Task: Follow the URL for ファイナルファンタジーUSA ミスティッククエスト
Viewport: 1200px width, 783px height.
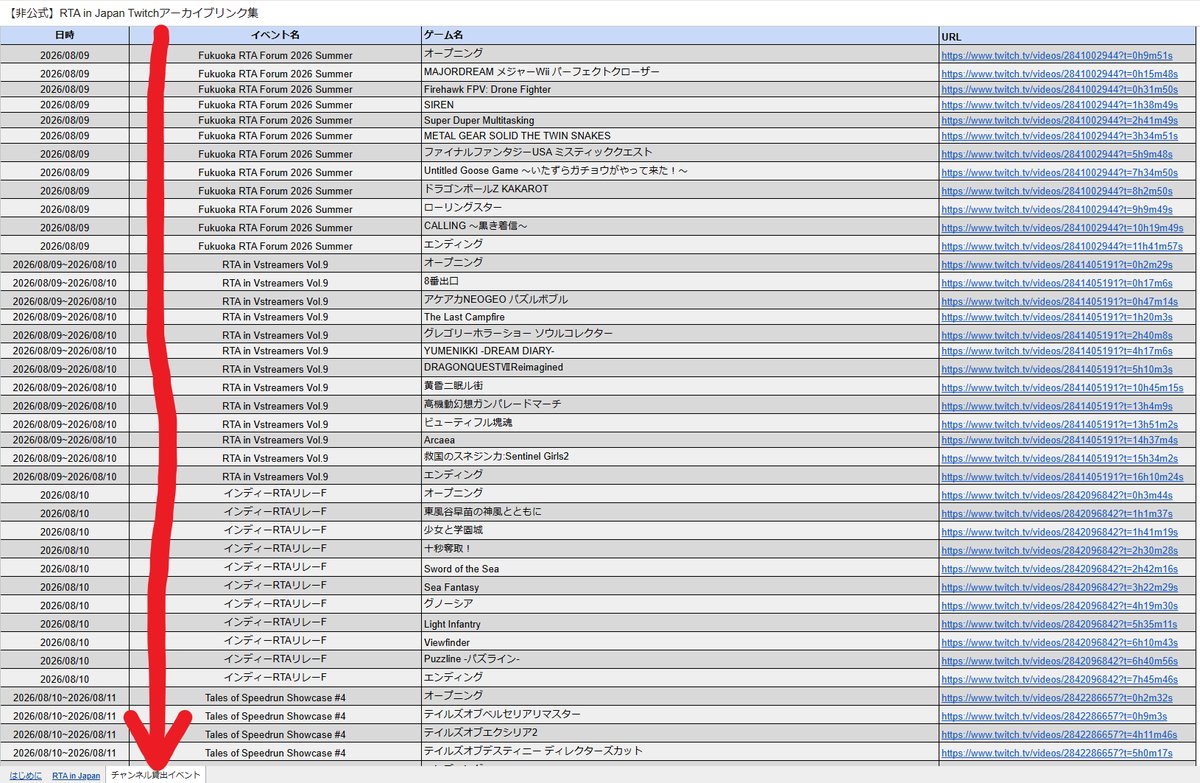Action: click(1057, 154)
